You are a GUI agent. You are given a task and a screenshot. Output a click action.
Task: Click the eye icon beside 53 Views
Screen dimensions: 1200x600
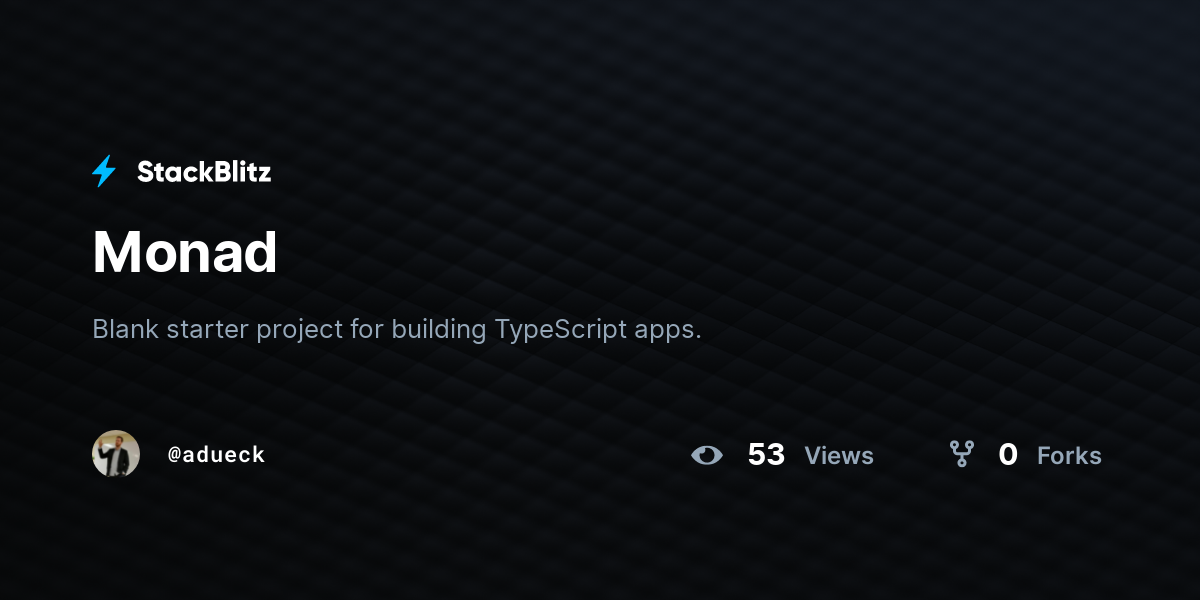[707, 455]
